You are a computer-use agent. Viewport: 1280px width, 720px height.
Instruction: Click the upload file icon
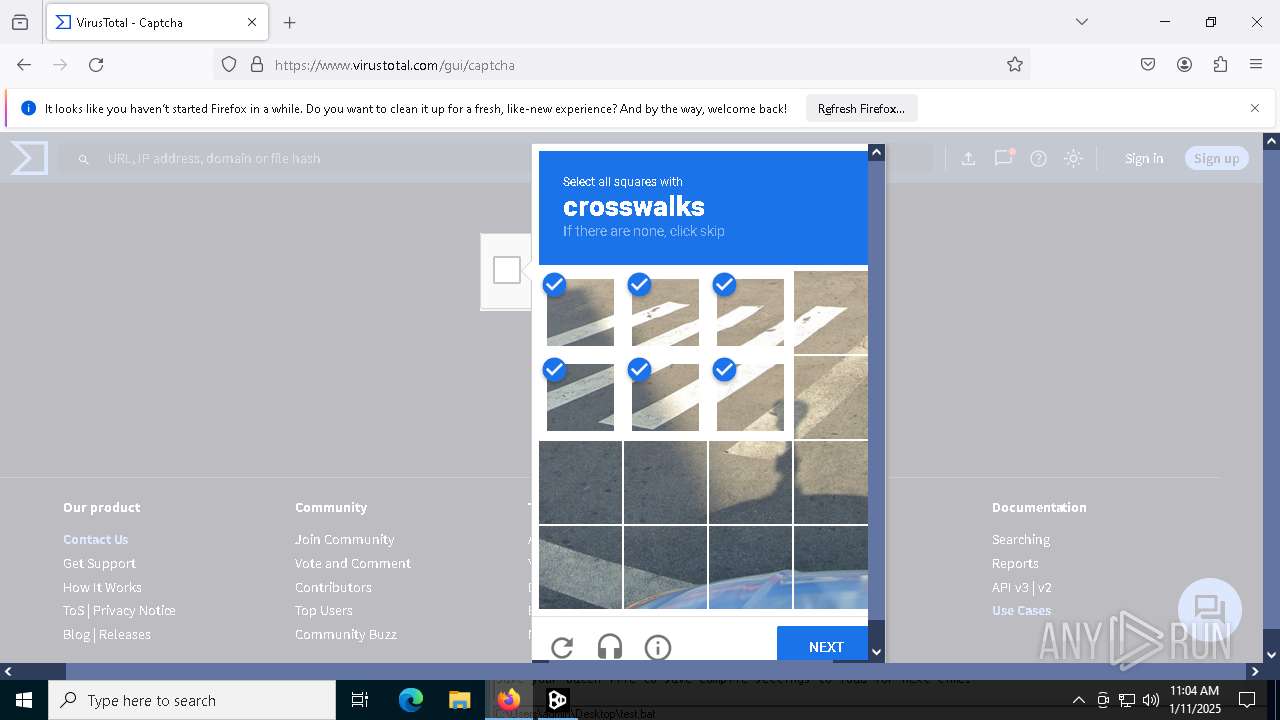968,158
